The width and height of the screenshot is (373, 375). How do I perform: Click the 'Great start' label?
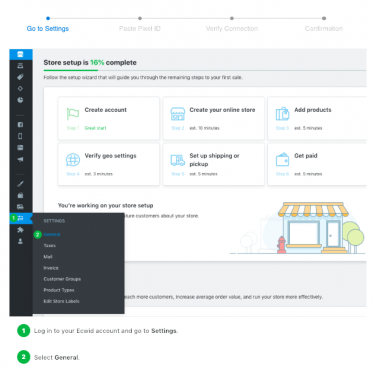[95, 128]
